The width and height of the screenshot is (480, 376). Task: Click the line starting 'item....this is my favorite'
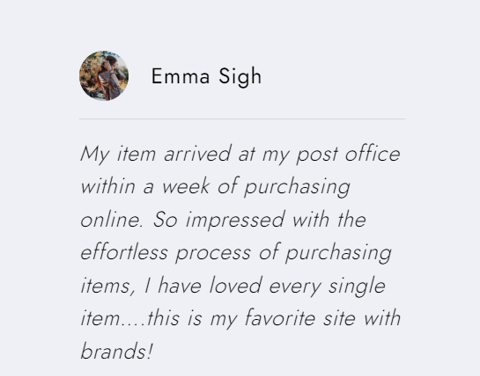pyautogui.click(x=240, y=319)
